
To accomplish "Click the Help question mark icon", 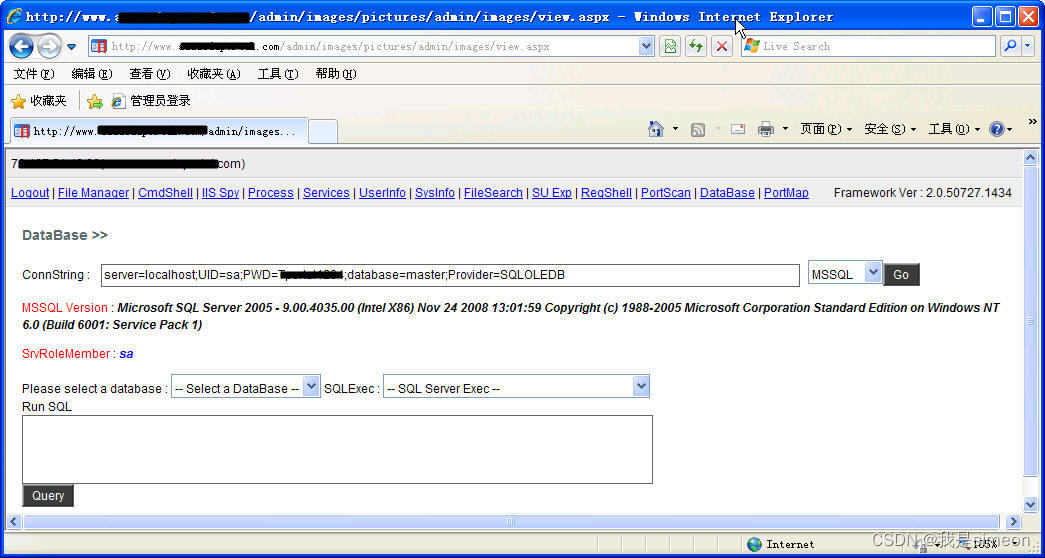I will [997, 129].
